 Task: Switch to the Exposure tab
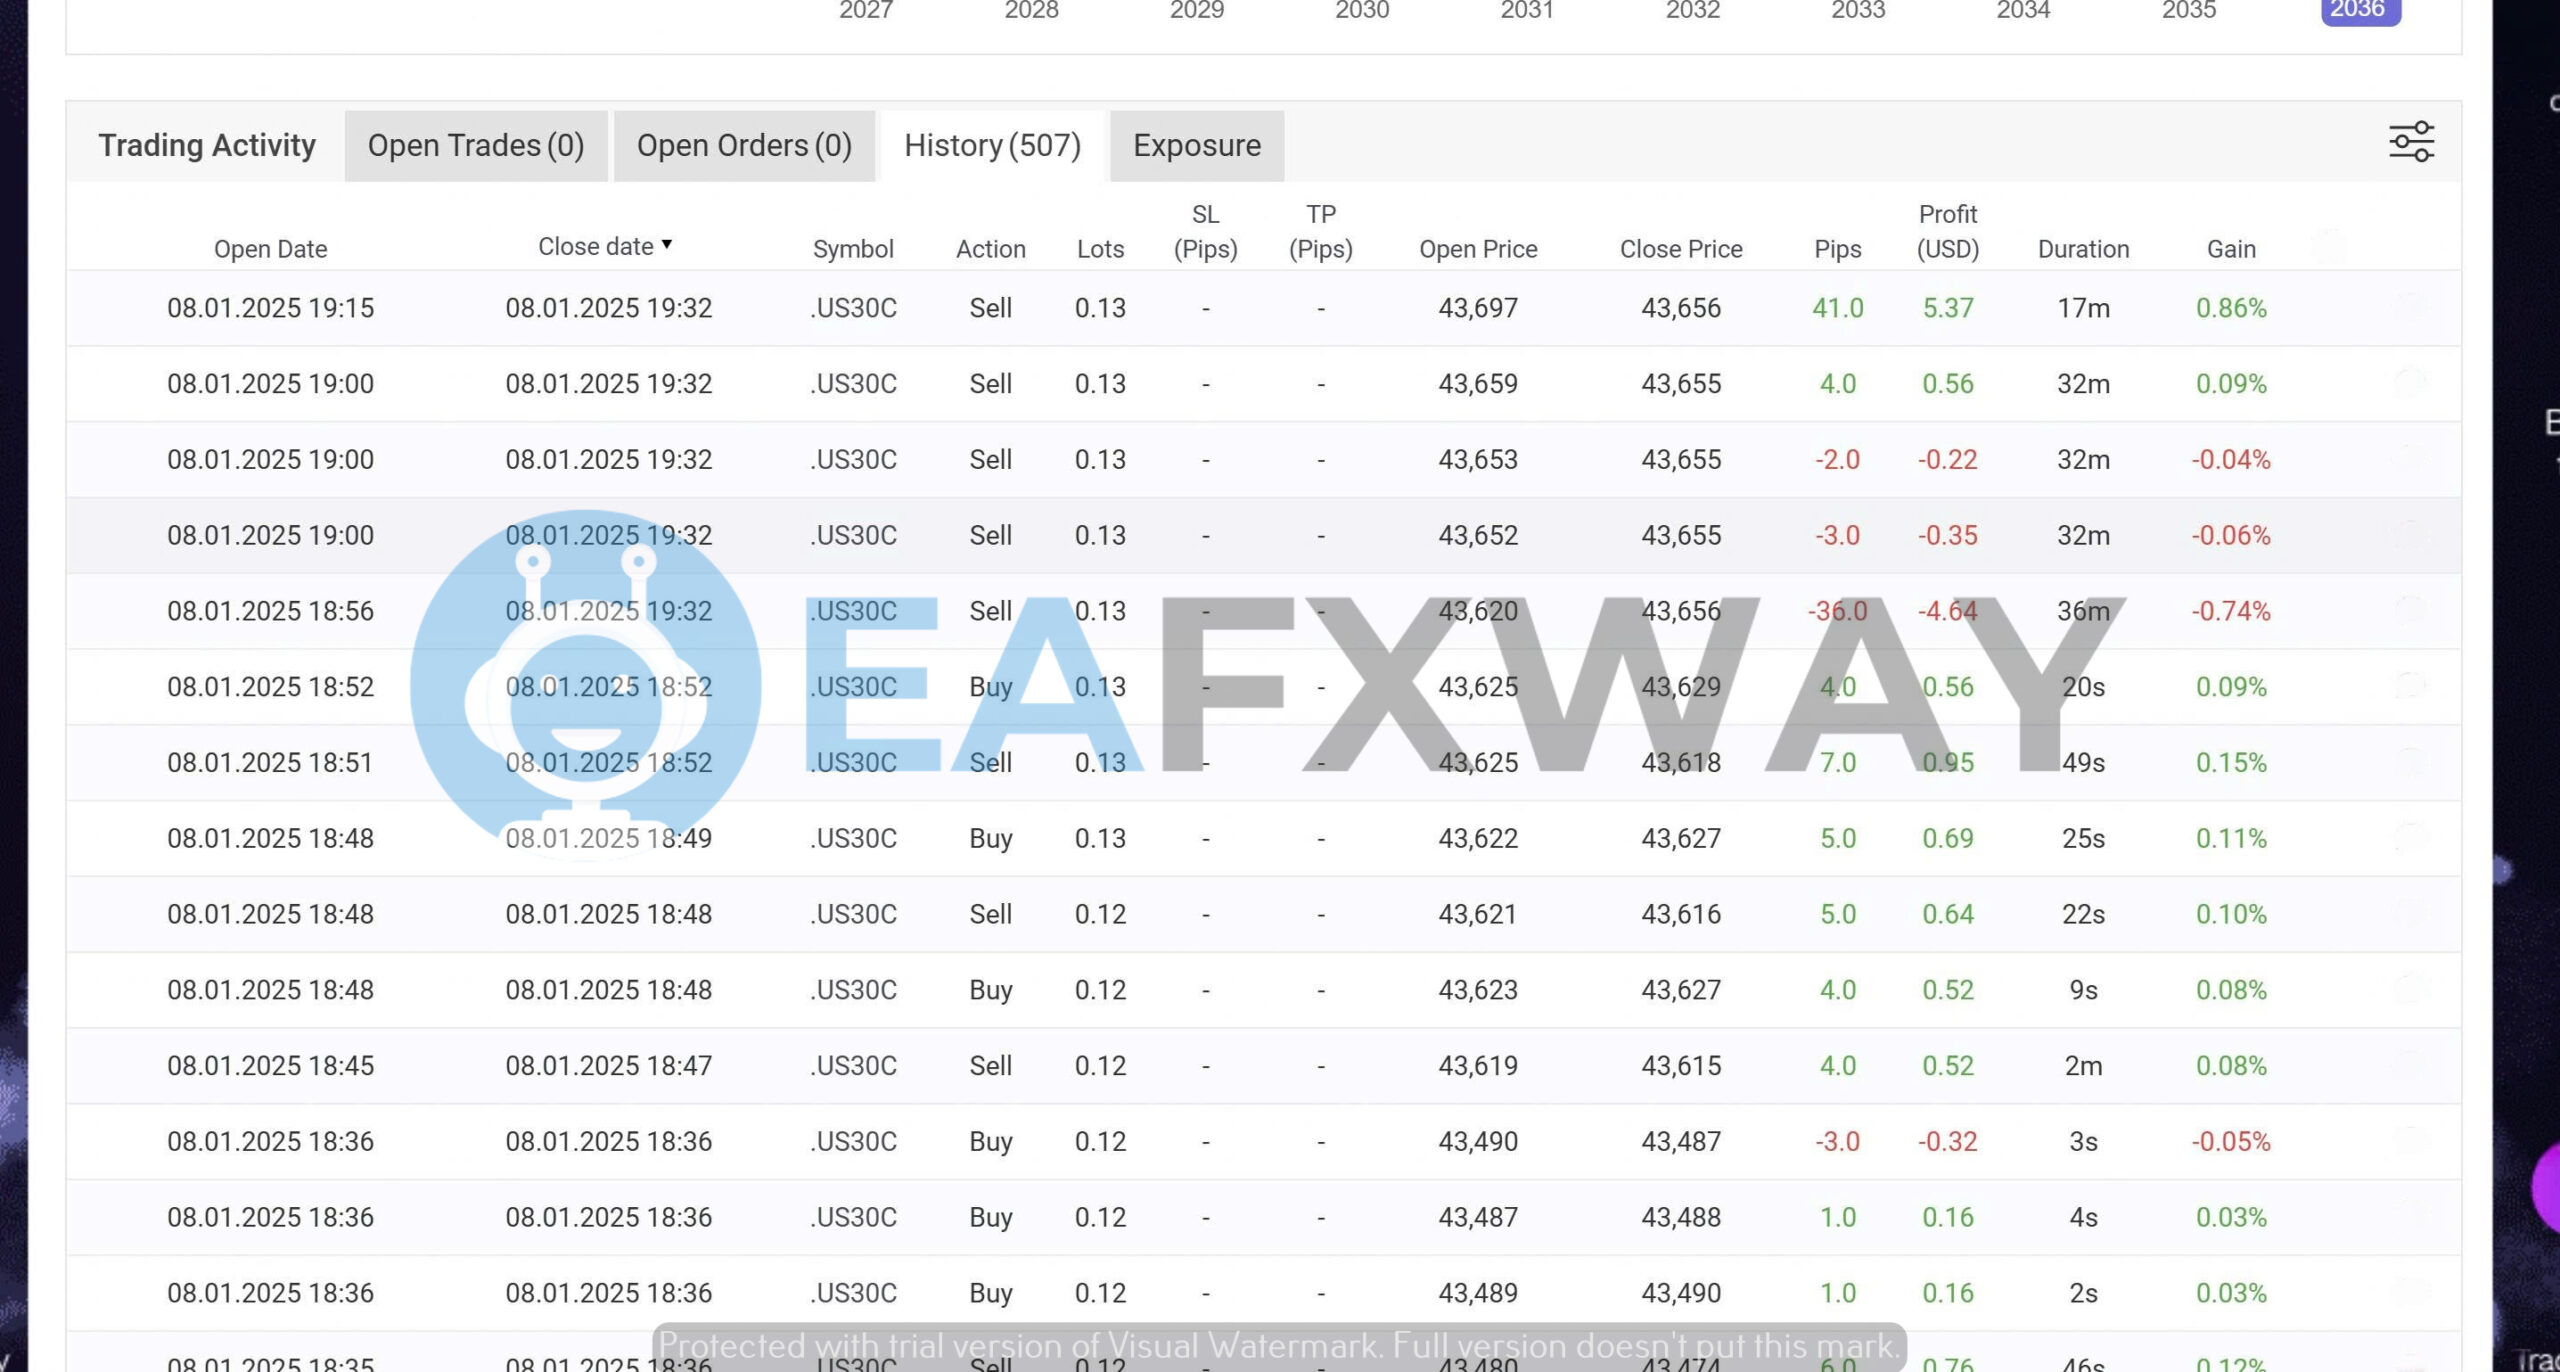1196,145
